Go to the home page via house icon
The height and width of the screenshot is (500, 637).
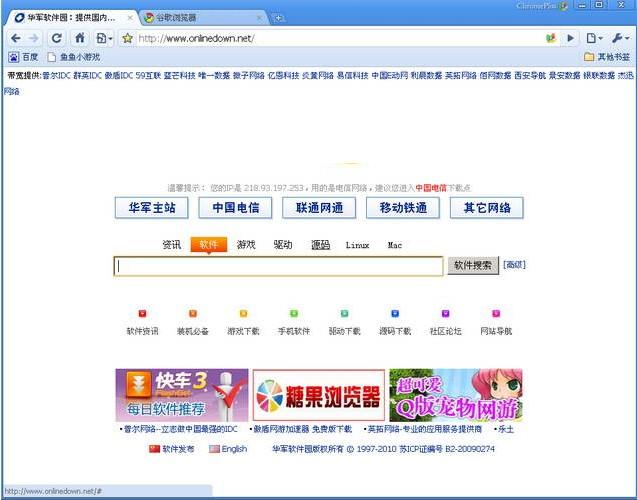pos(80,38)
